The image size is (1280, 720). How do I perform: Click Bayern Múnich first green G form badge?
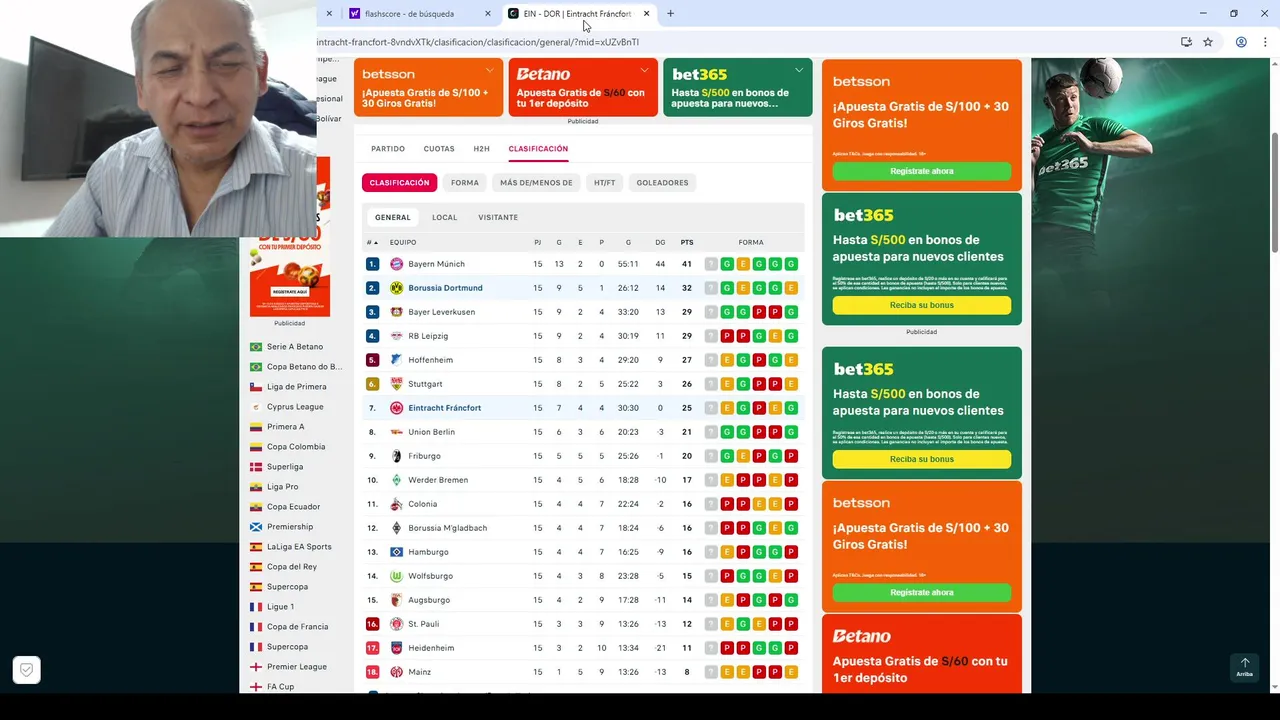click(x=727, y=264)
